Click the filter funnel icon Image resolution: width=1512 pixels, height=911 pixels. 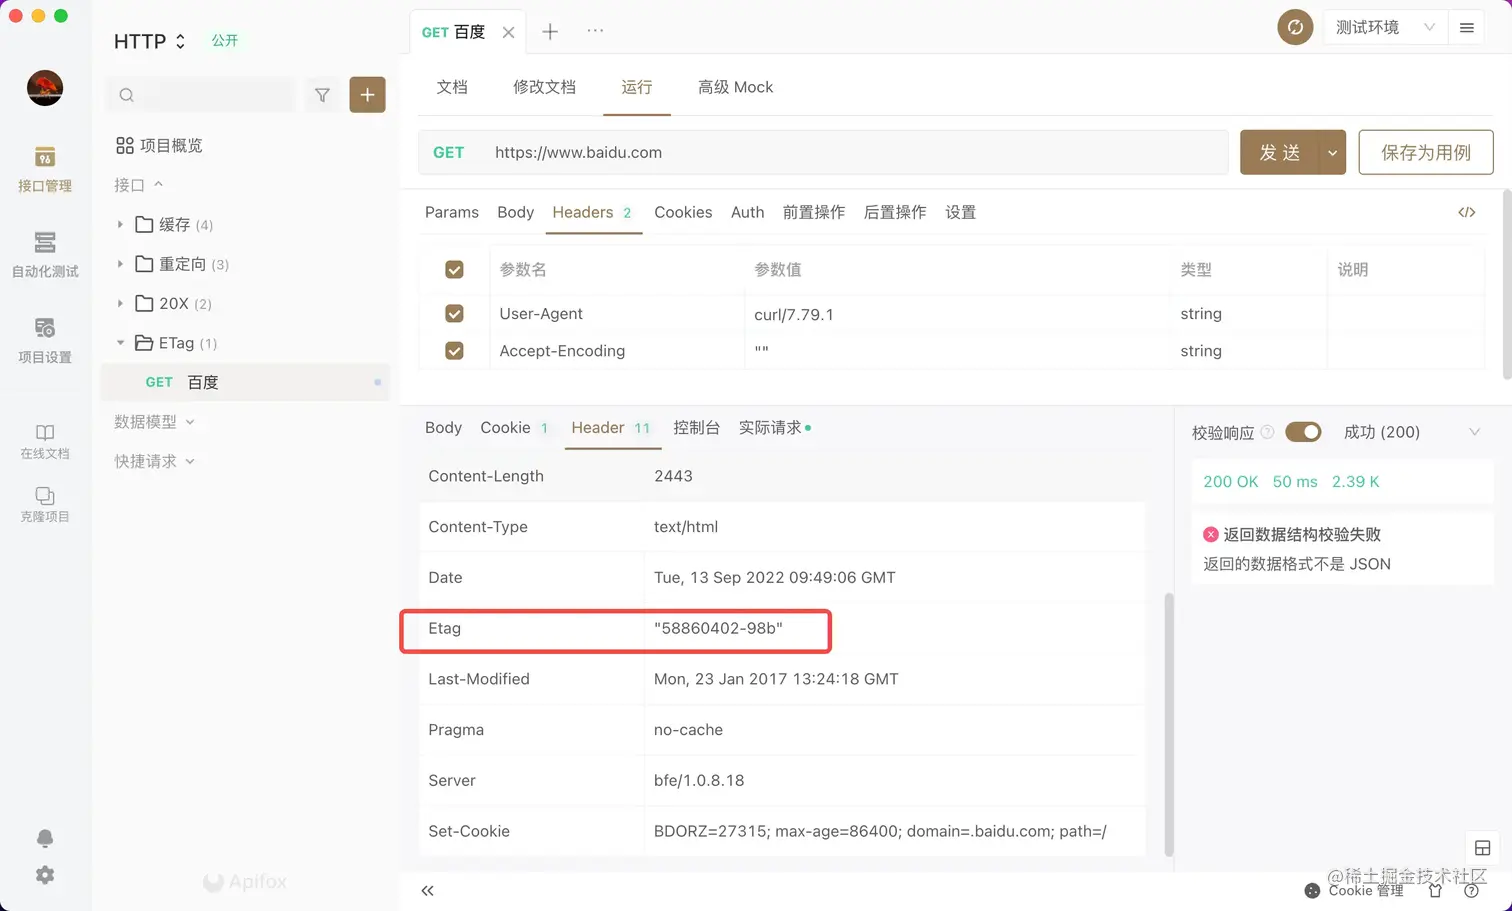[x=322, y=95]
